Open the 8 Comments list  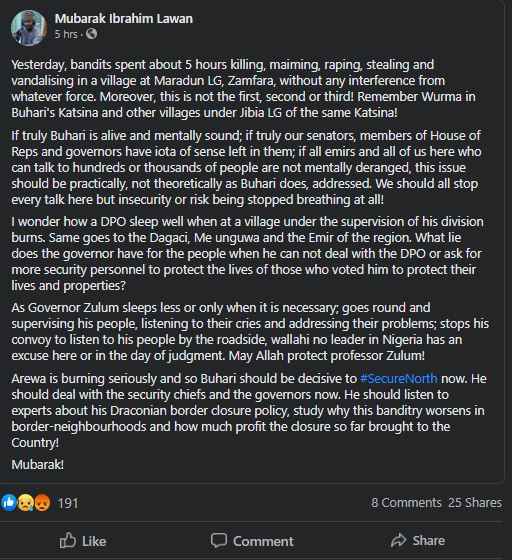point(406,503)
